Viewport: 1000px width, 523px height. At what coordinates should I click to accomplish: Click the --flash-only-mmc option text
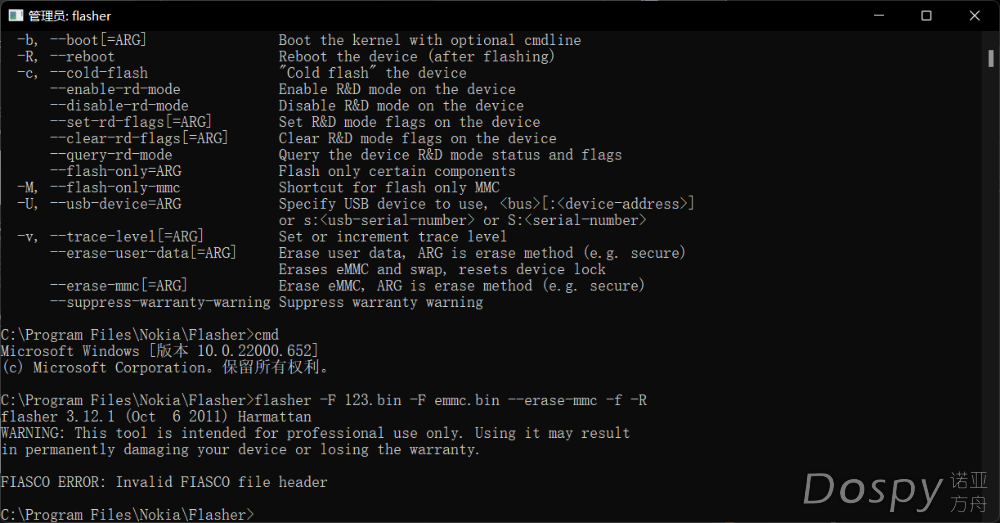[x=115, y=188]
